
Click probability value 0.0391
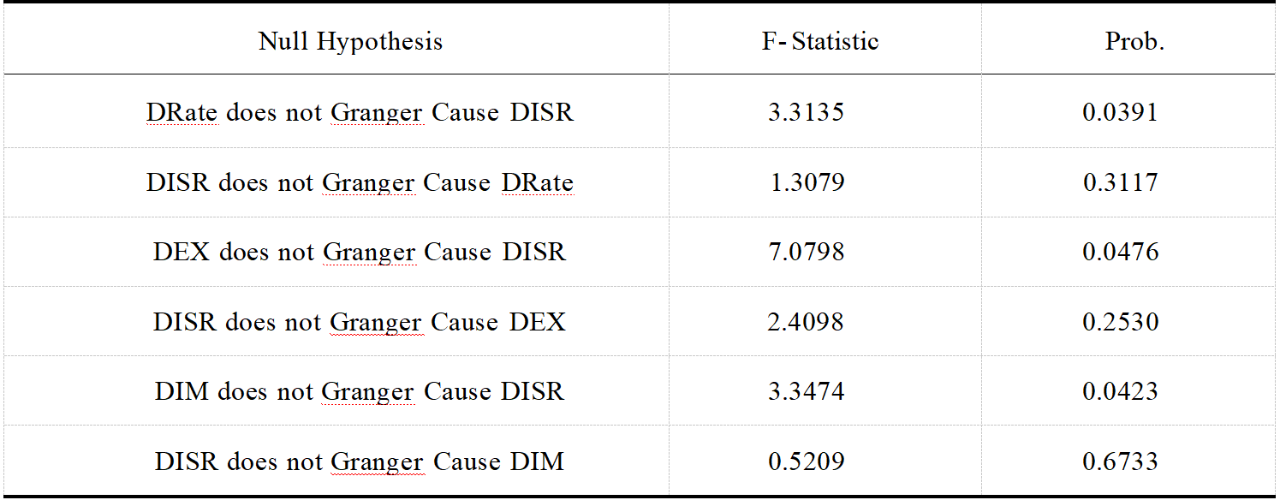(1120, 112)
